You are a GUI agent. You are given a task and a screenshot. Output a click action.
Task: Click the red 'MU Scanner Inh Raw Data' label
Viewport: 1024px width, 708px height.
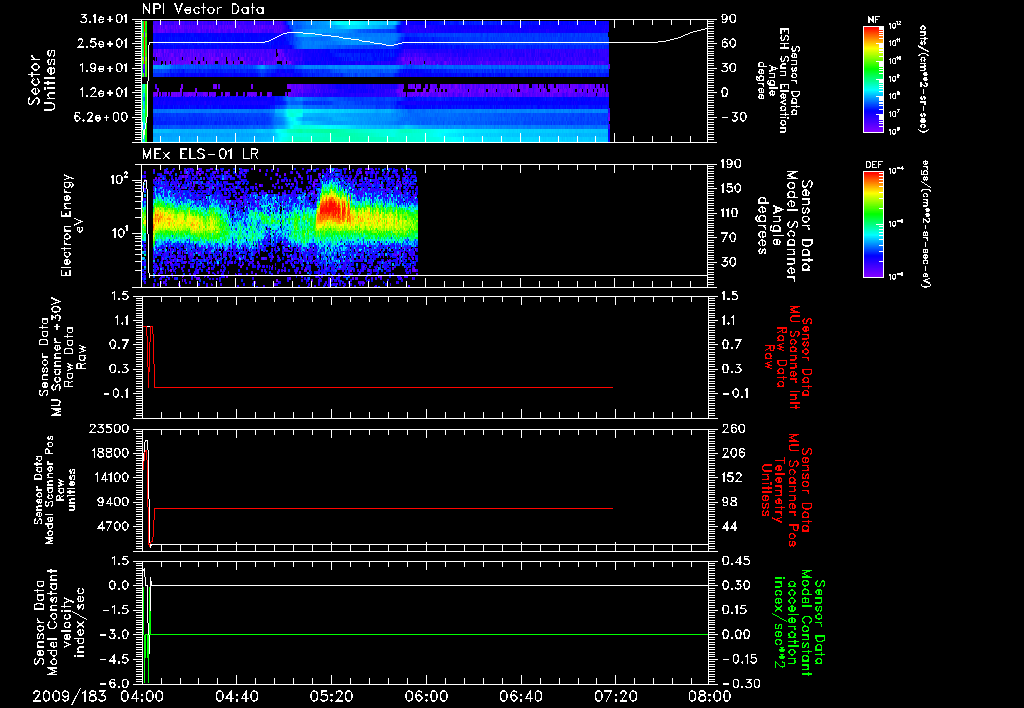(x=788, y=357)
